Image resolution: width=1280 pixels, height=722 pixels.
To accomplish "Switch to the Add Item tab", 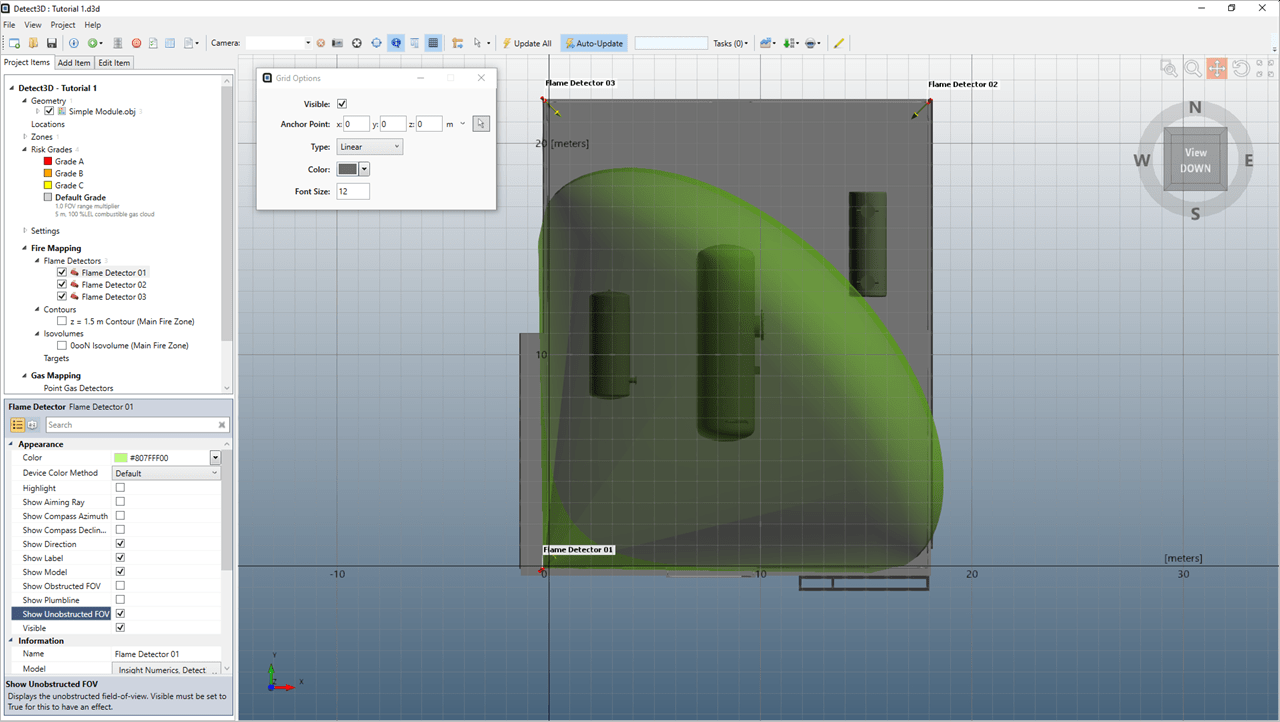I will click(x=74, y=63).
